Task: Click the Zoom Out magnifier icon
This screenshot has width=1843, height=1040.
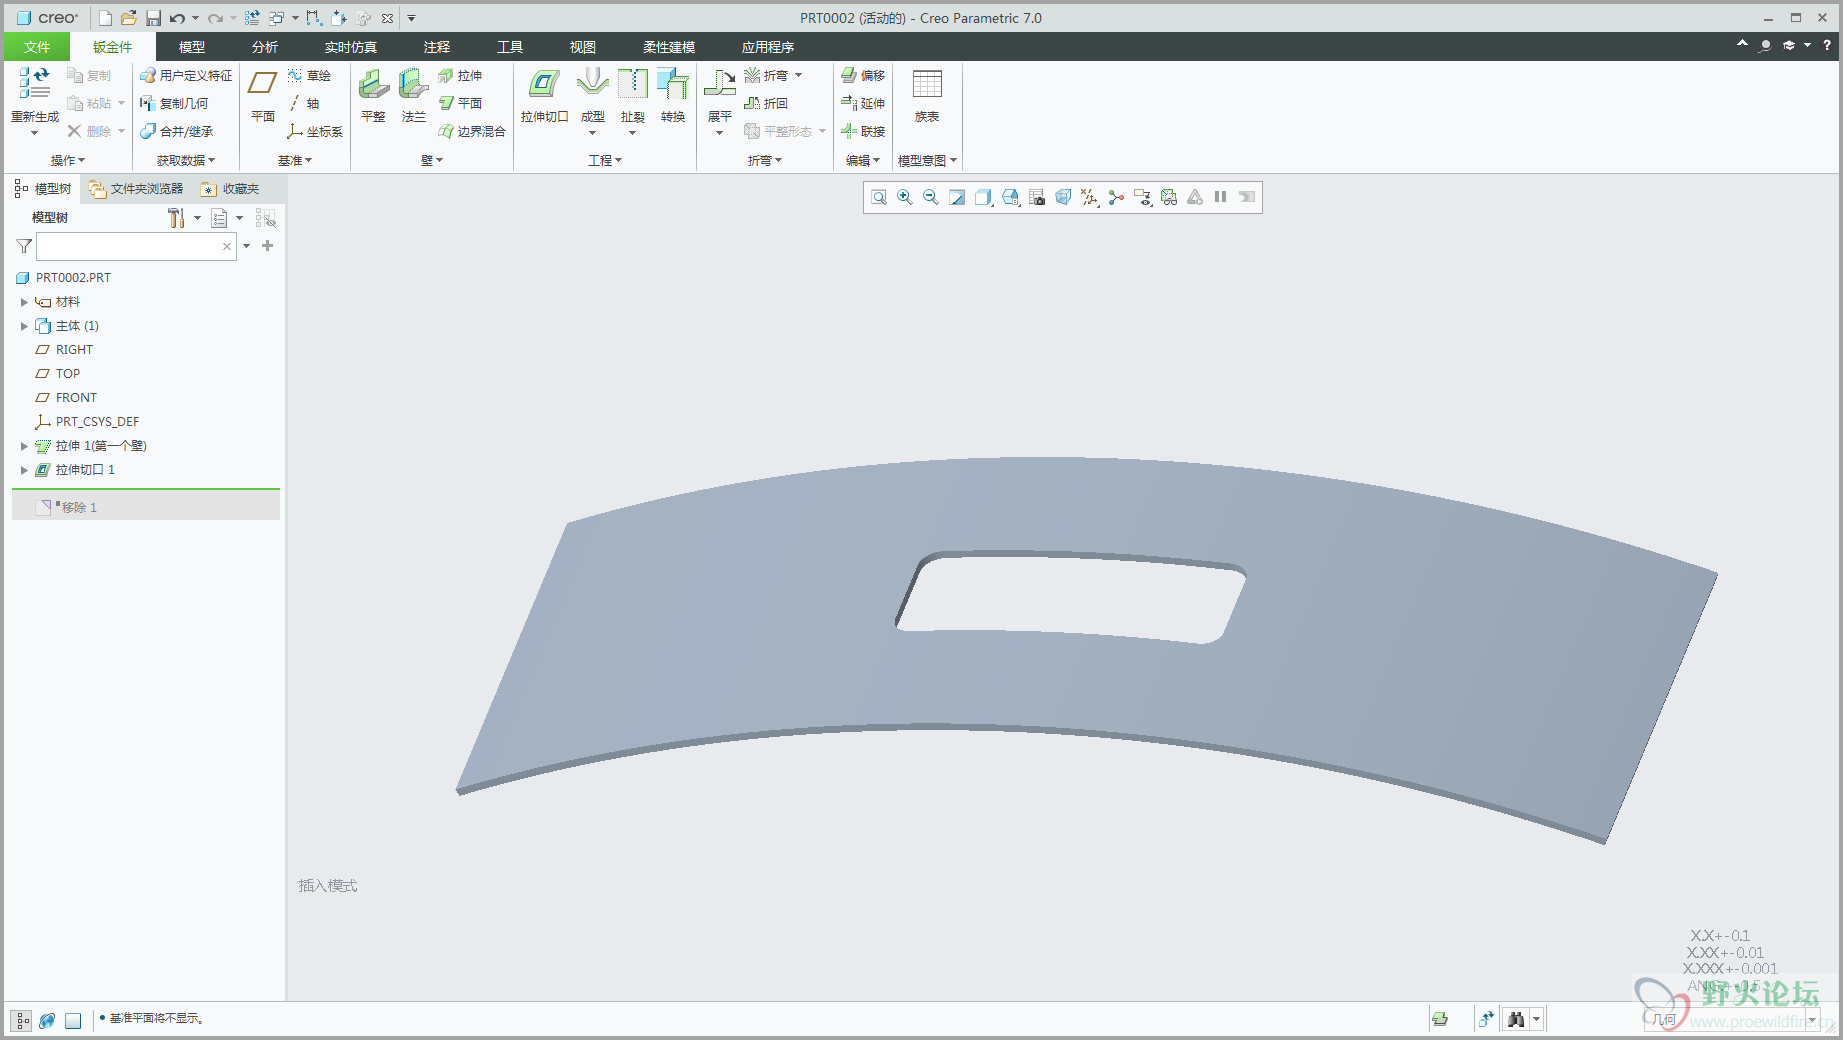Action: (931, 198)
